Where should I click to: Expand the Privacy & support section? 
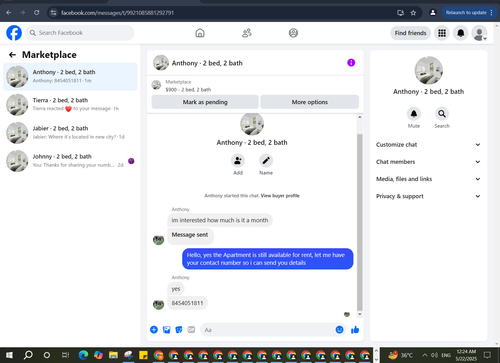(x=428, y=196)
